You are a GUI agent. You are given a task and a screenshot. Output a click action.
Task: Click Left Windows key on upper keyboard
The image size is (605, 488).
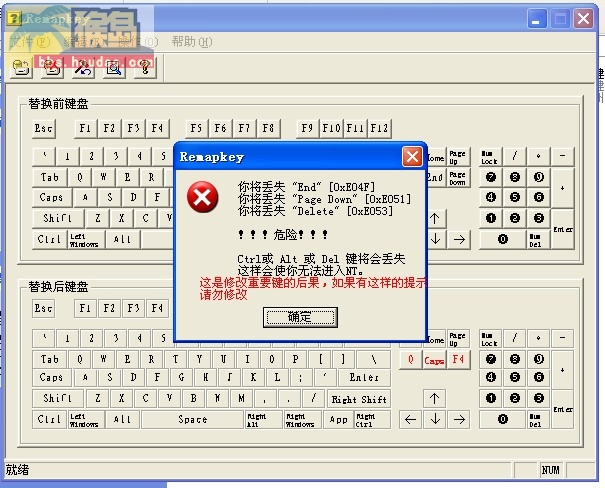click(86, 239)
